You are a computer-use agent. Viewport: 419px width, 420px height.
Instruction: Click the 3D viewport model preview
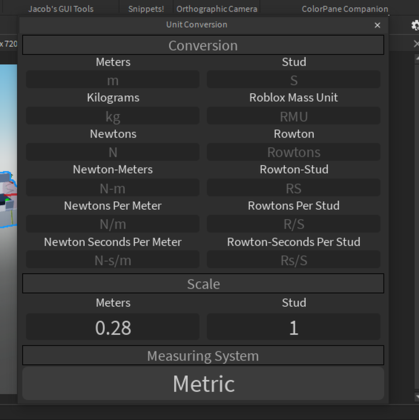click(8, 199)
